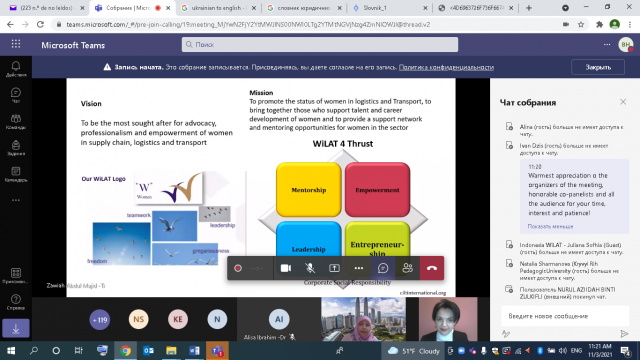The width and height of the screenshot is (640, 360).
Task: Click the address bar URL
Action: tap(248, 24)
